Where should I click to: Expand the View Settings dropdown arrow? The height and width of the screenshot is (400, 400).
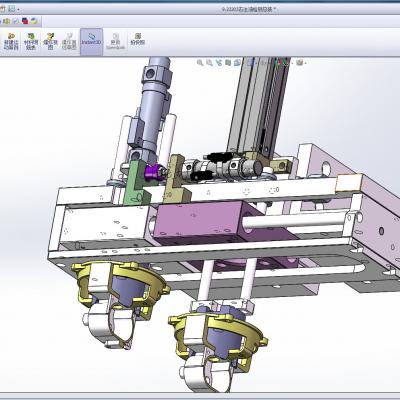tap(305, 63)
